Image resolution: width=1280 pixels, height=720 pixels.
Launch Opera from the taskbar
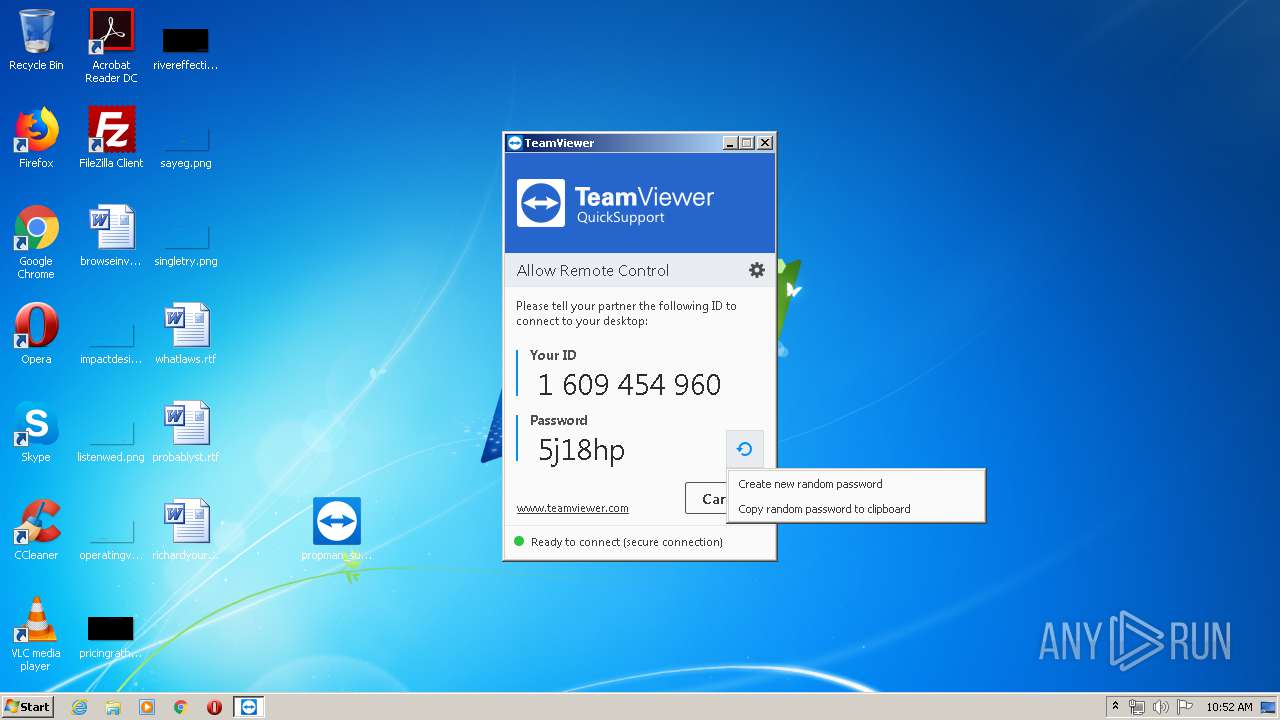214,707
